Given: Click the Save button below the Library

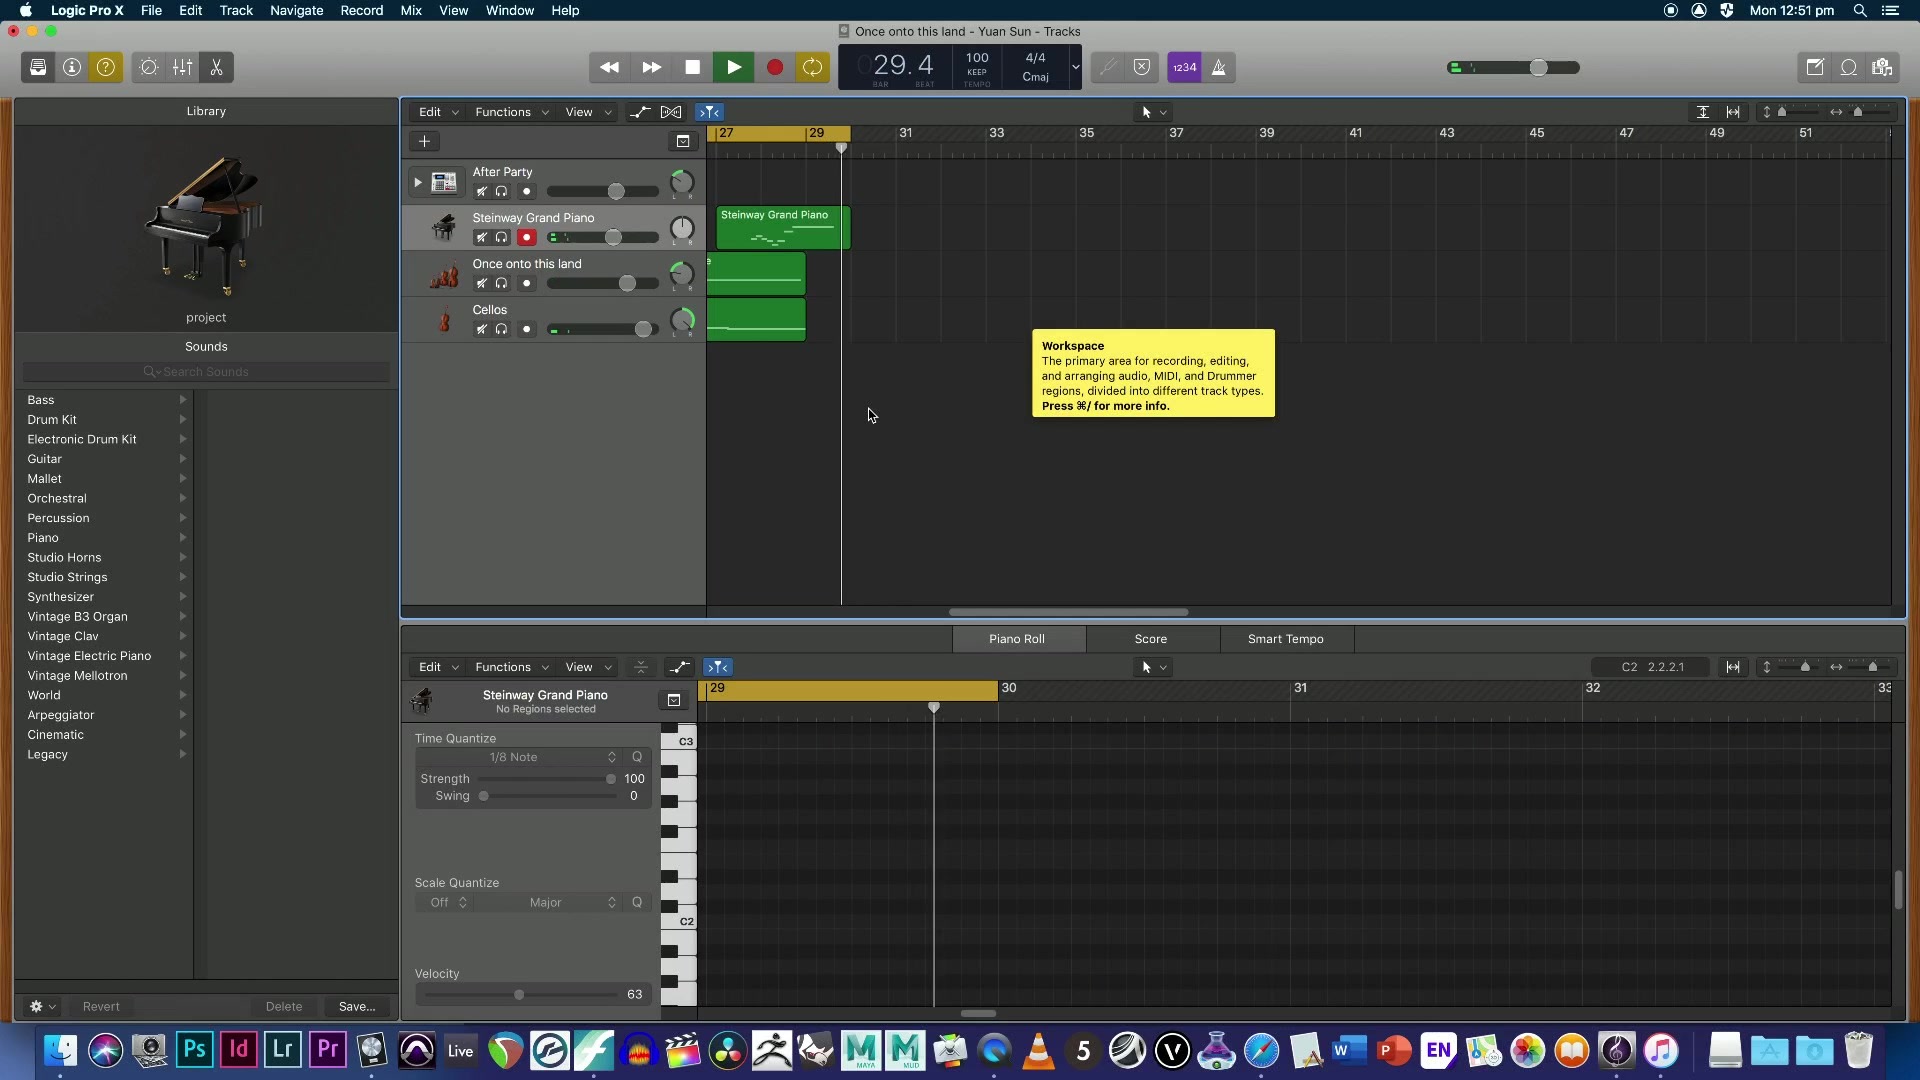Looking at the screenshot, I should (x=356, y=1006).
